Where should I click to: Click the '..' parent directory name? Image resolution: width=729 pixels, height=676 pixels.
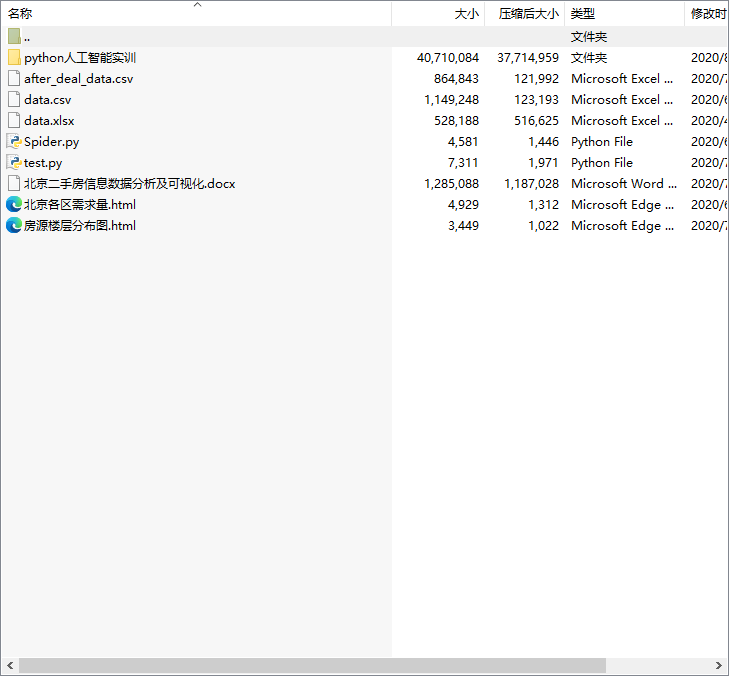click(27, 37)
